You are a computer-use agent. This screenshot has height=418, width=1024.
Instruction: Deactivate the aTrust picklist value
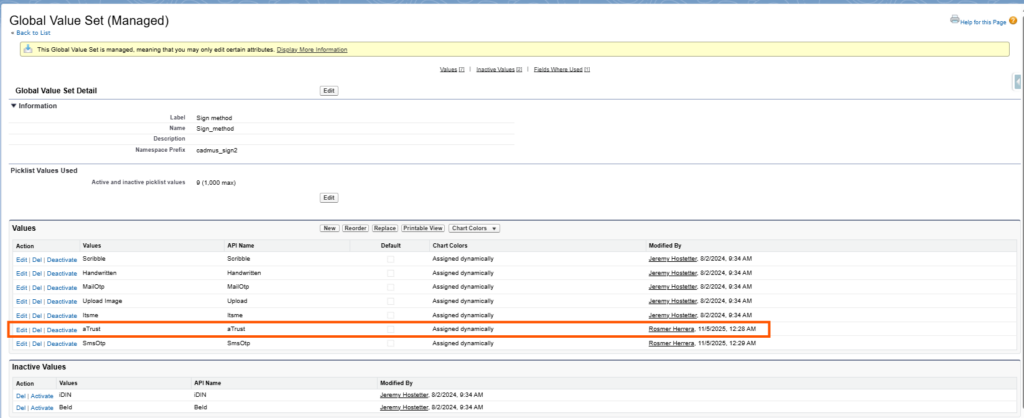(x=62, y=329)
